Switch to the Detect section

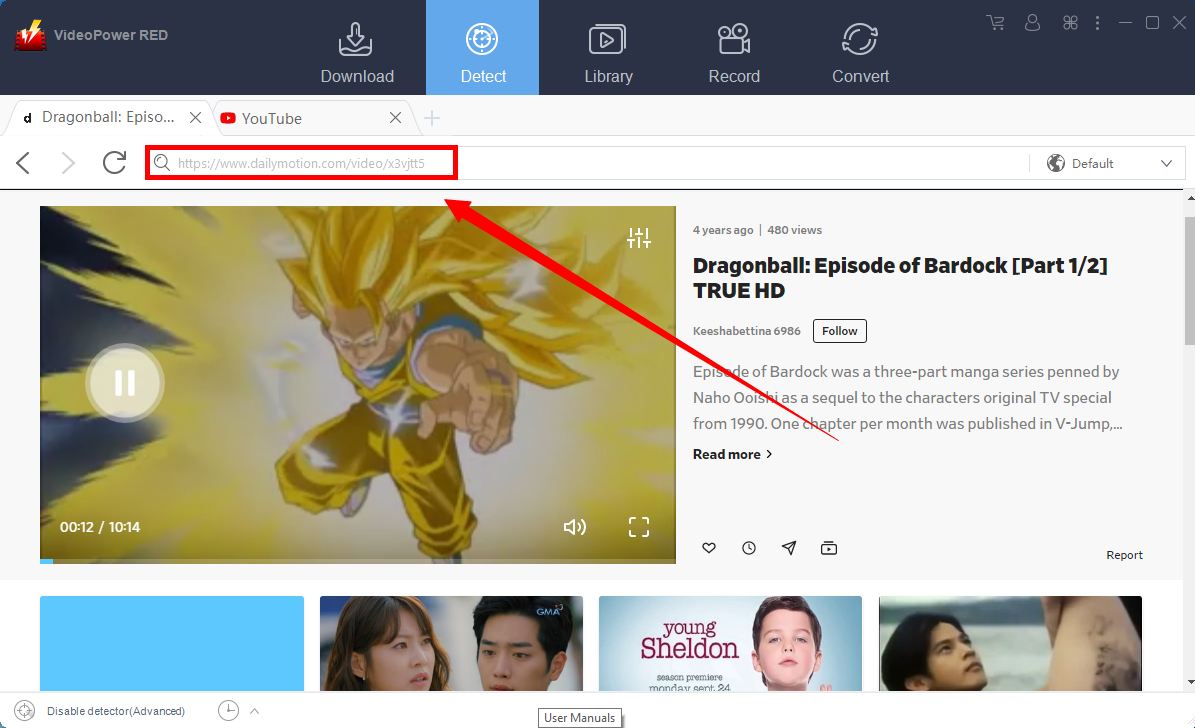(x=482, y=48)
